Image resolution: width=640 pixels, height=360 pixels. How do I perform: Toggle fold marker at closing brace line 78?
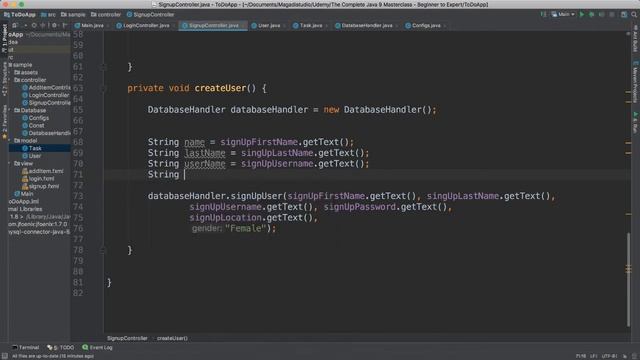click(102, 250)
